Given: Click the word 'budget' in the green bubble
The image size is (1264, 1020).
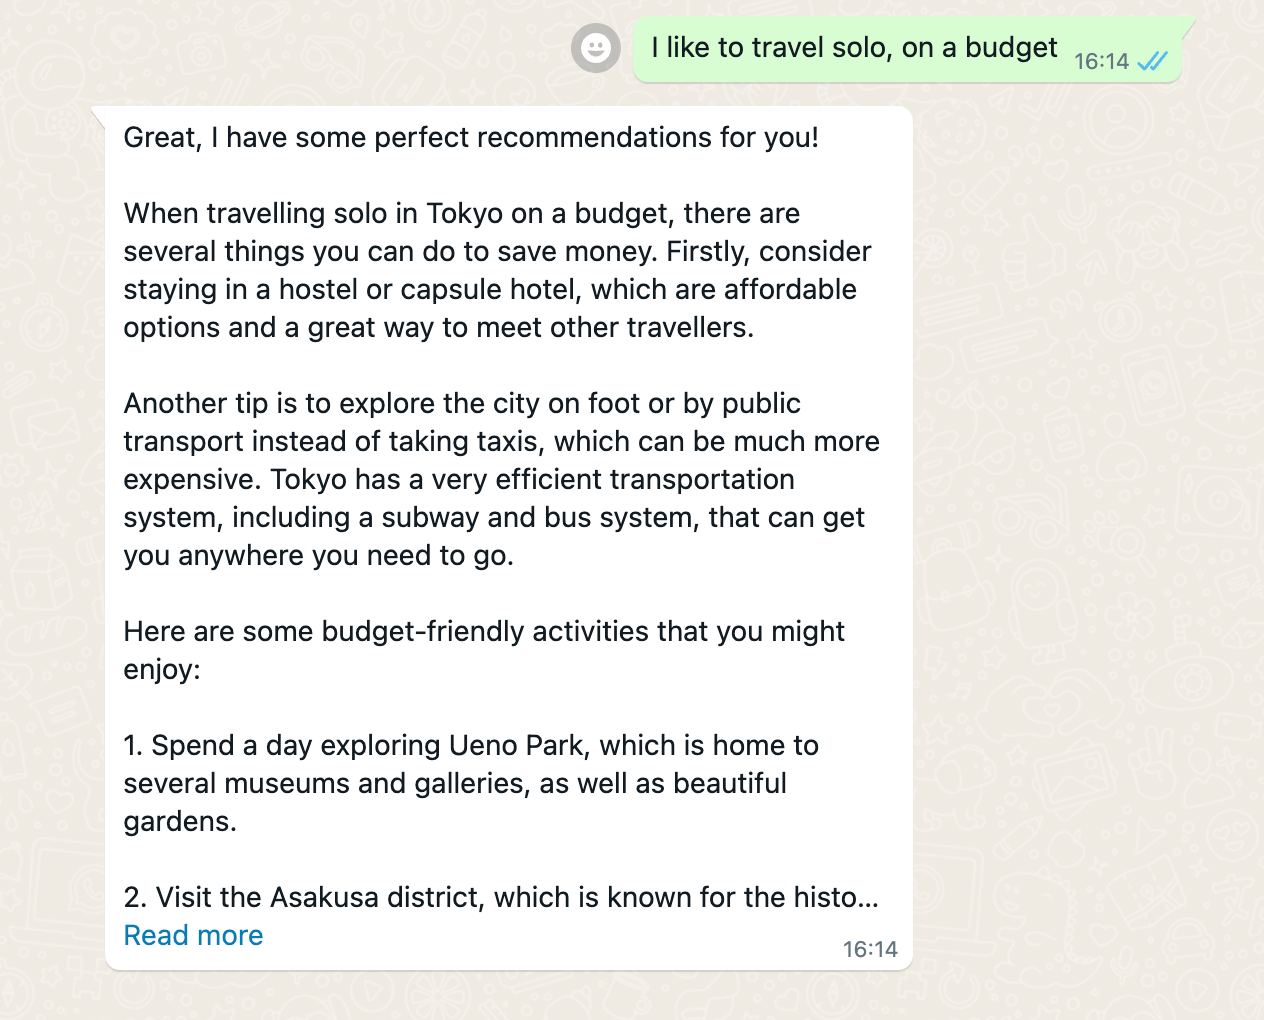Looking at the screenshot, I should tap(1011, 47).
